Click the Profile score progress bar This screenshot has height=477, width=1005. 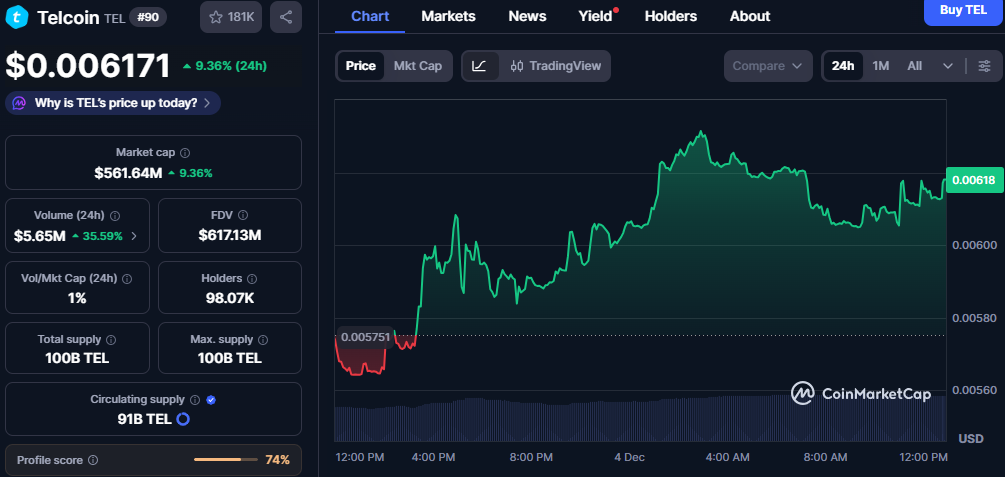click(x=225, y=460)
